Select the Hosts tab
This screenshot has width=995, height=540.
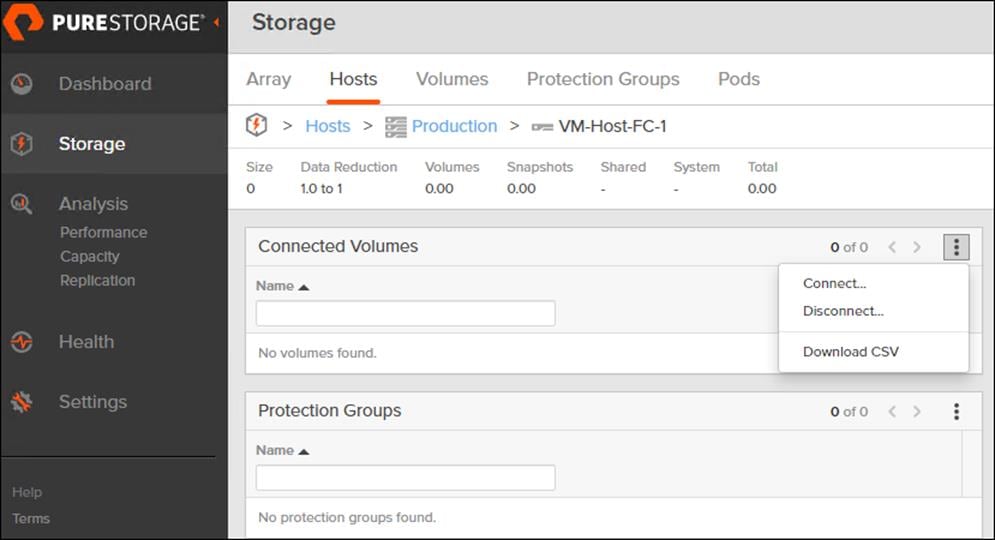coord(353,79)
